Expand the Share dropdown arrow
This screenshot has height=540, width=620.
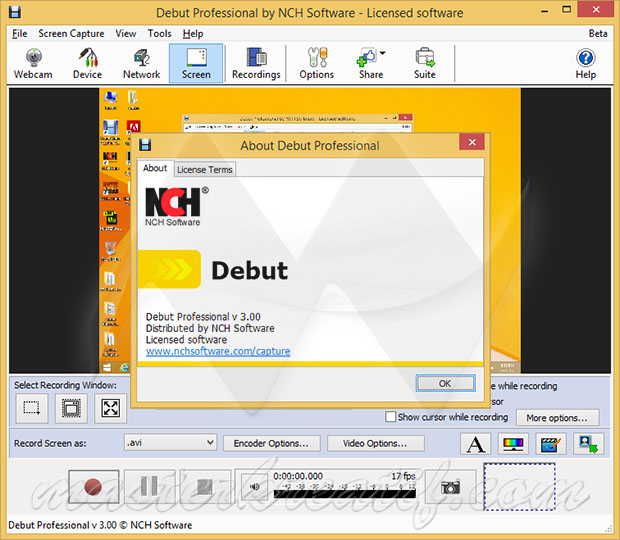click(382, 53)
